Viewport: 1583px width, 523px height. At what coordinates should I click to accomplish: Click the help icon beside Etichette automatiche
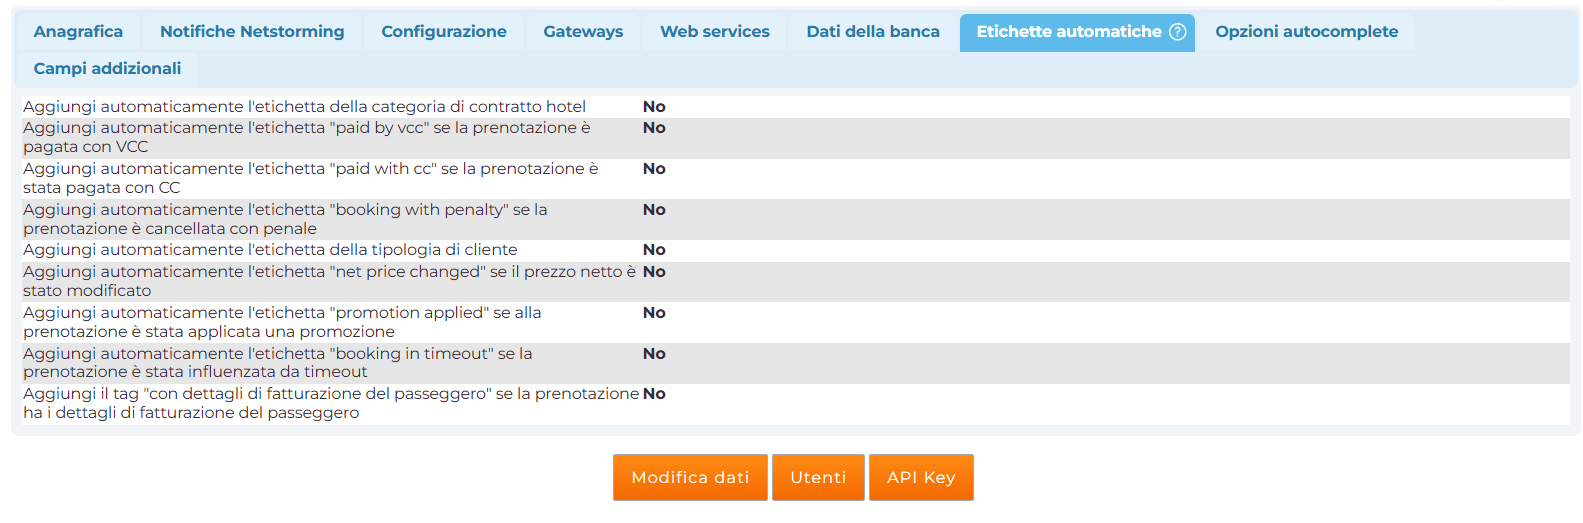coord(1178,32)
